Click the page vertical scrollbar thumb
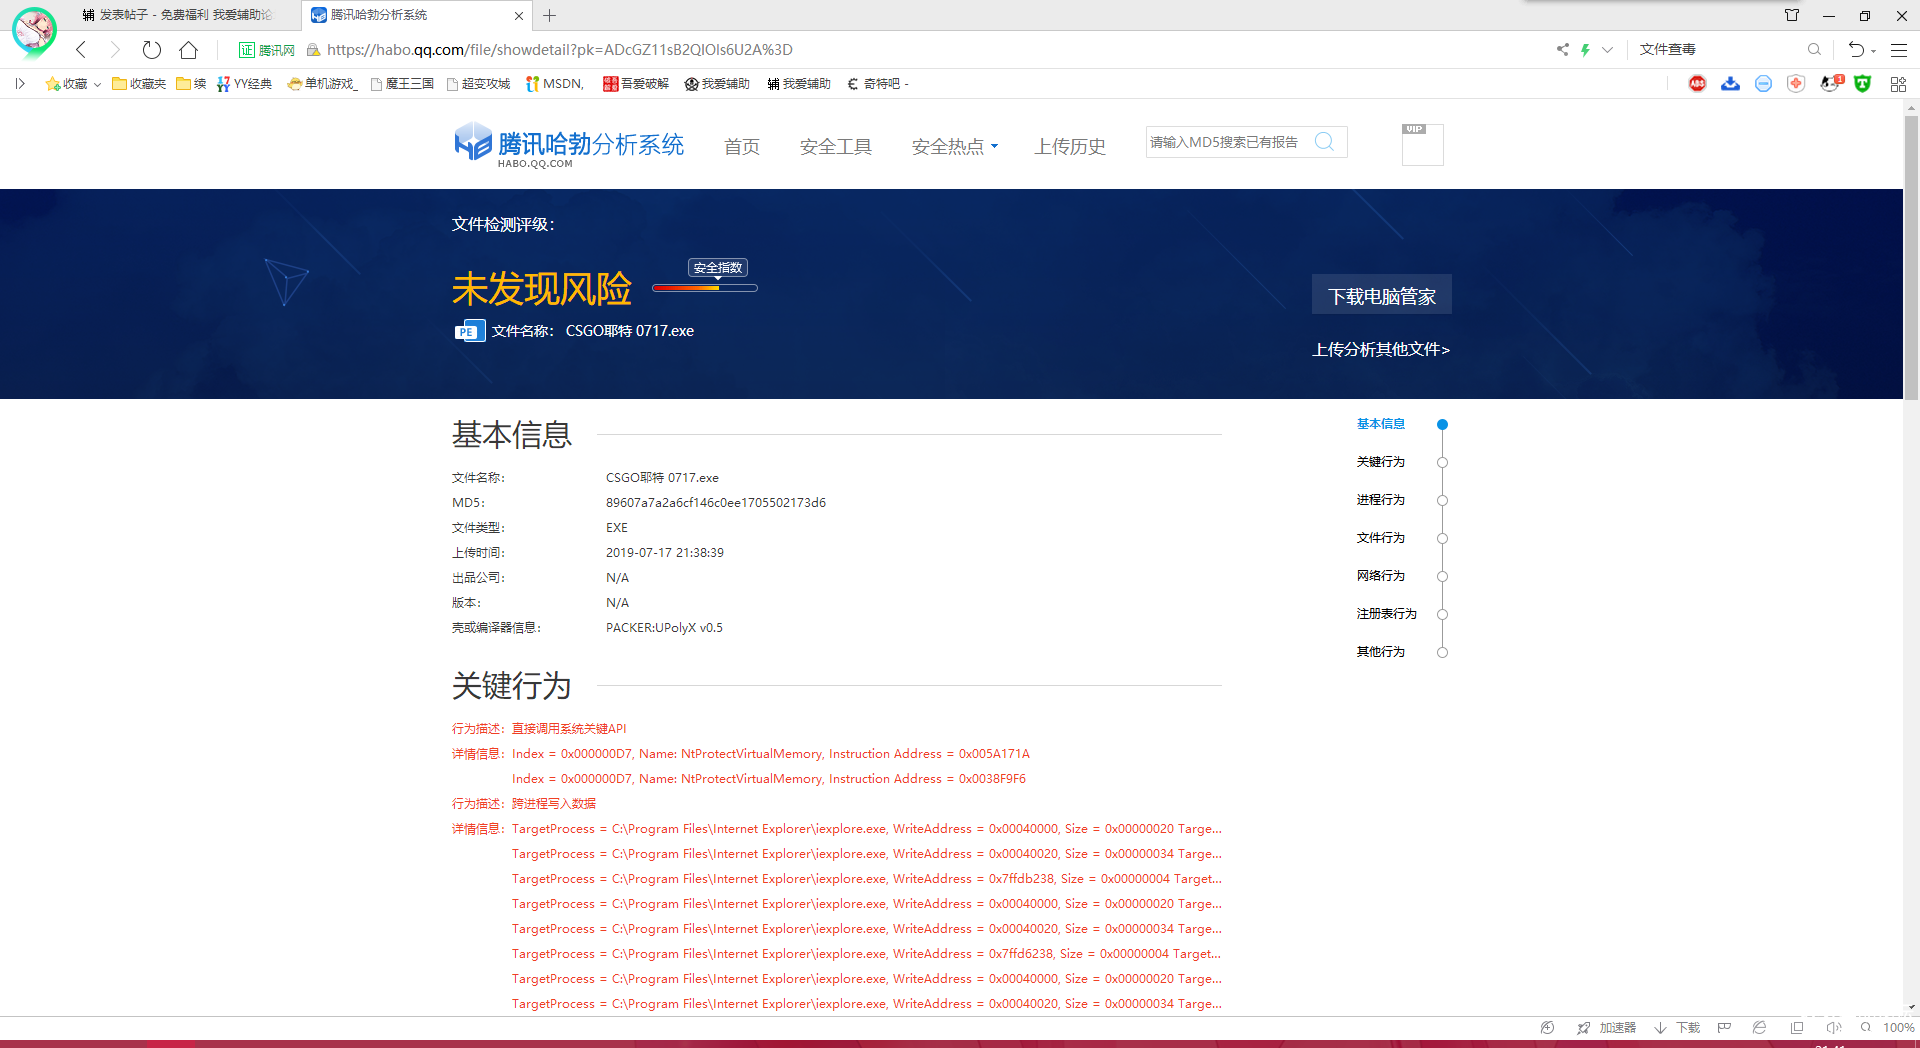Screen dimensions: 1920x1048 coord(1911,258)
